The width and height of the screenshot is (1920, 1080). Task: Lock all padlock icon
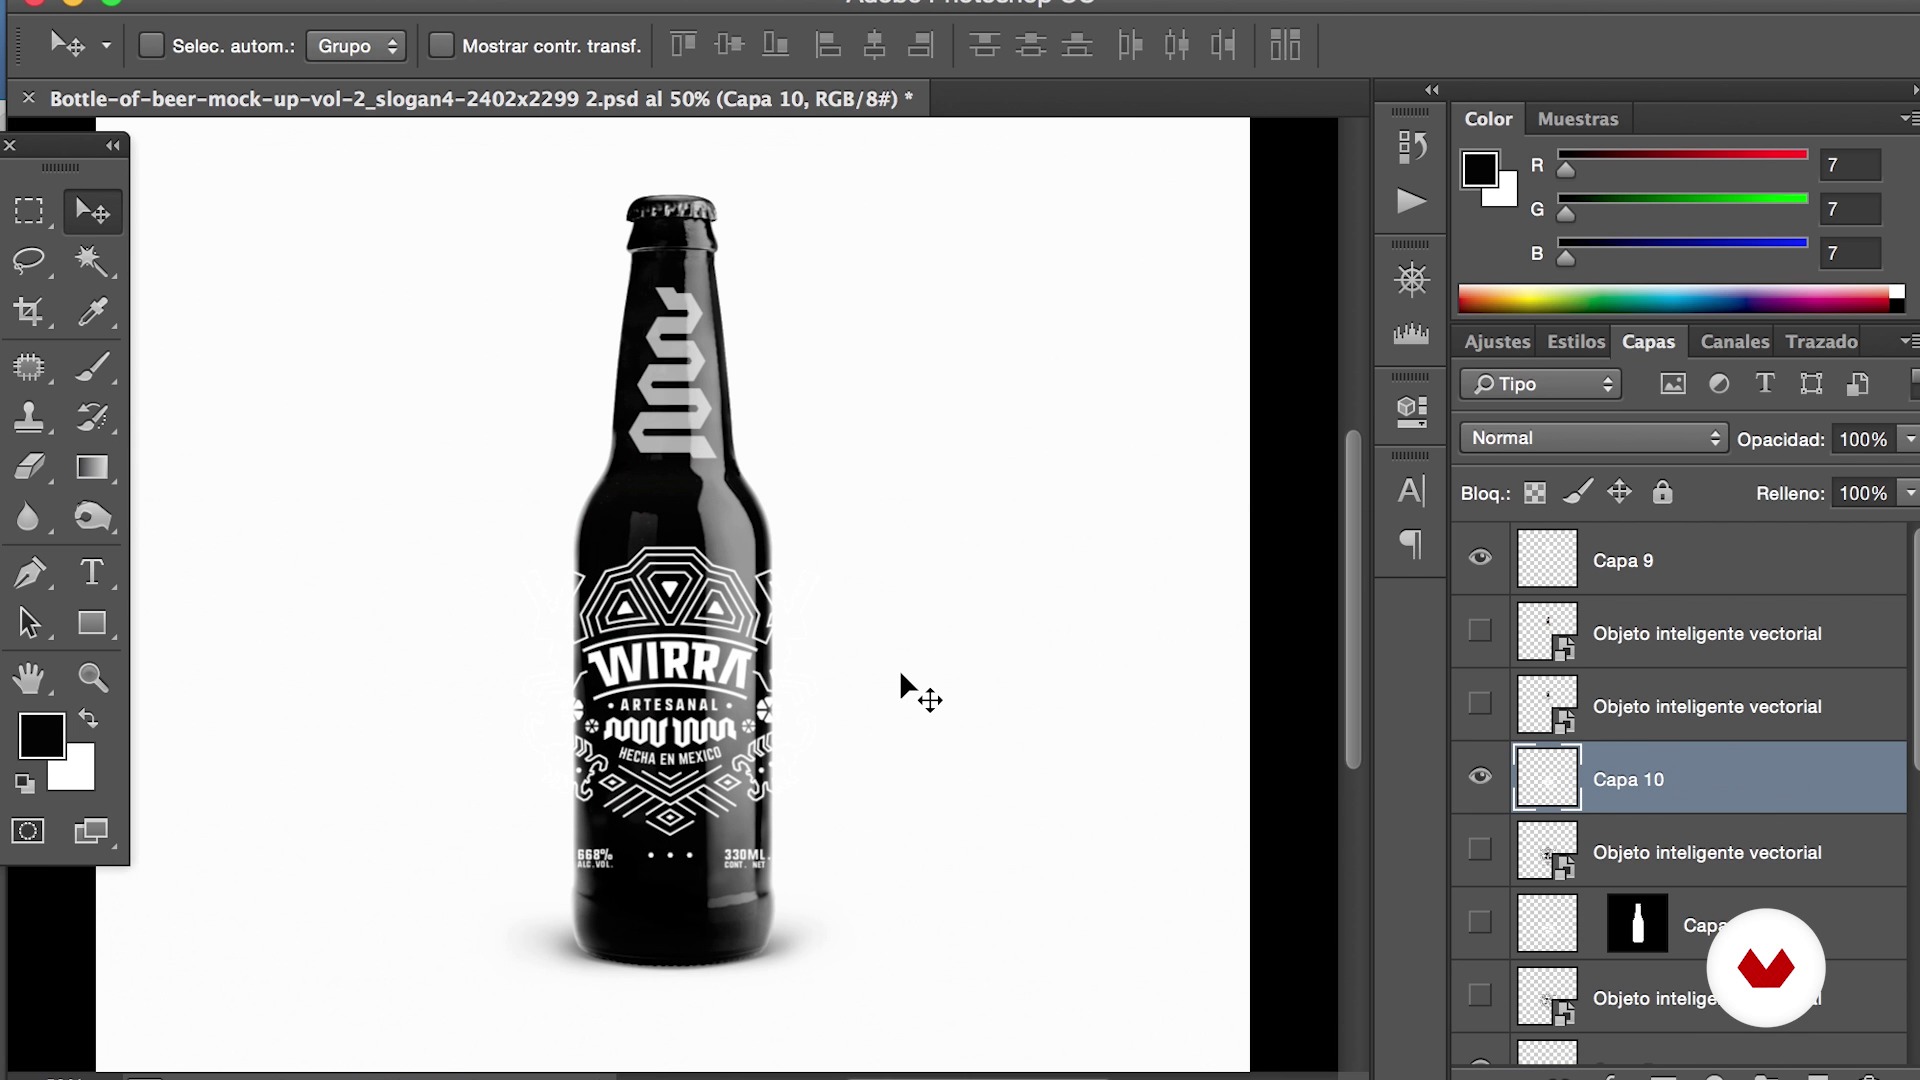coord(1662,492)
